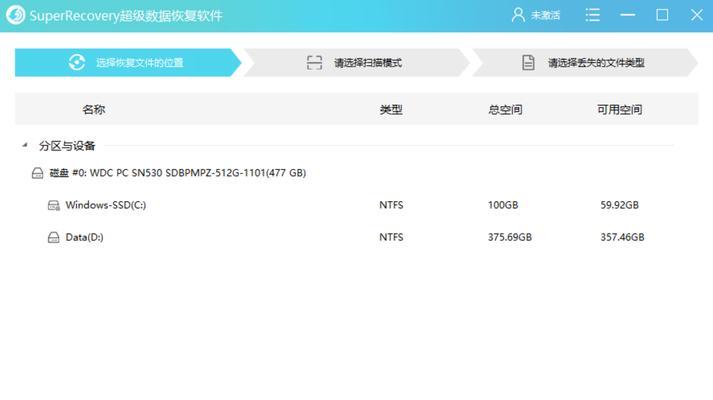Click the 59.92GB free space value
This screenshot has height=400, width=713.
[x=619, y=205]
